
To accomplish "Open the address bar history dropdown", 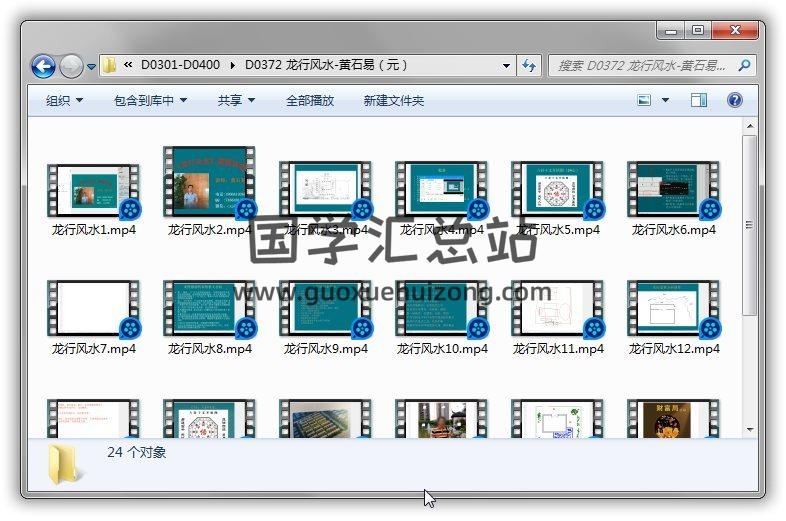I will [x=507, y=66].
